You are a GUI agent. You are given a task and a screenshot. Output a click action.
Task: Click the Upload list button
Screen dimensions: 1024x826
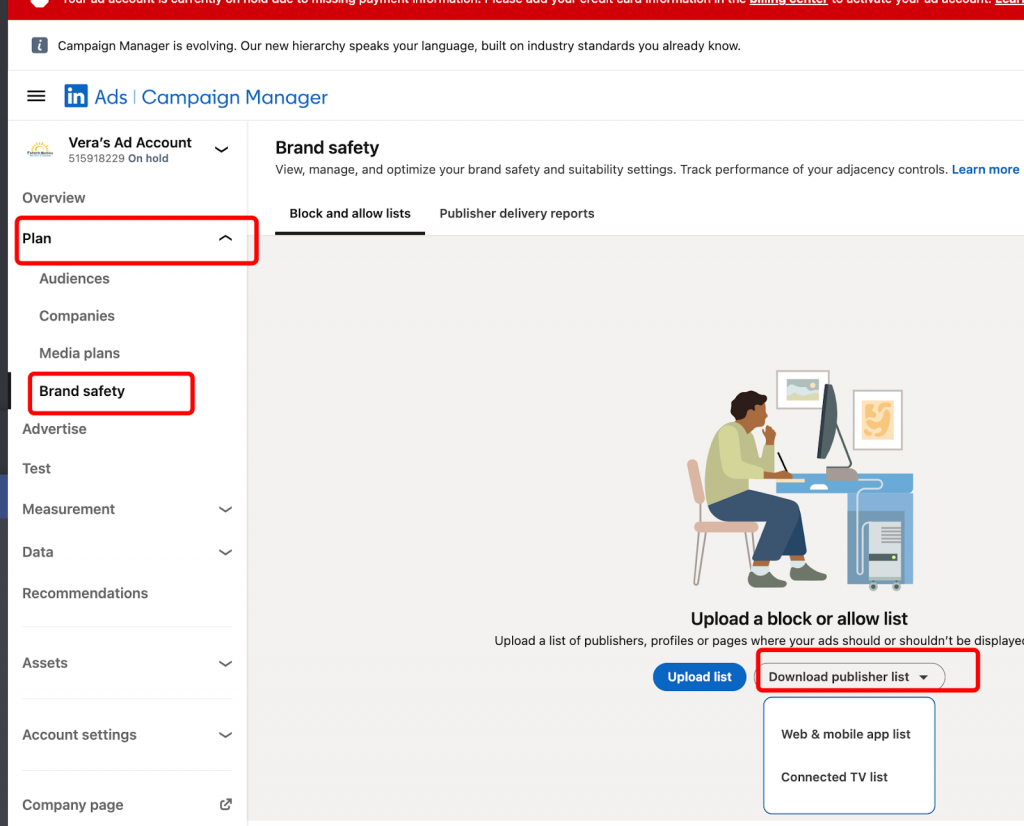pyautogui.click(x=699, y=677)
